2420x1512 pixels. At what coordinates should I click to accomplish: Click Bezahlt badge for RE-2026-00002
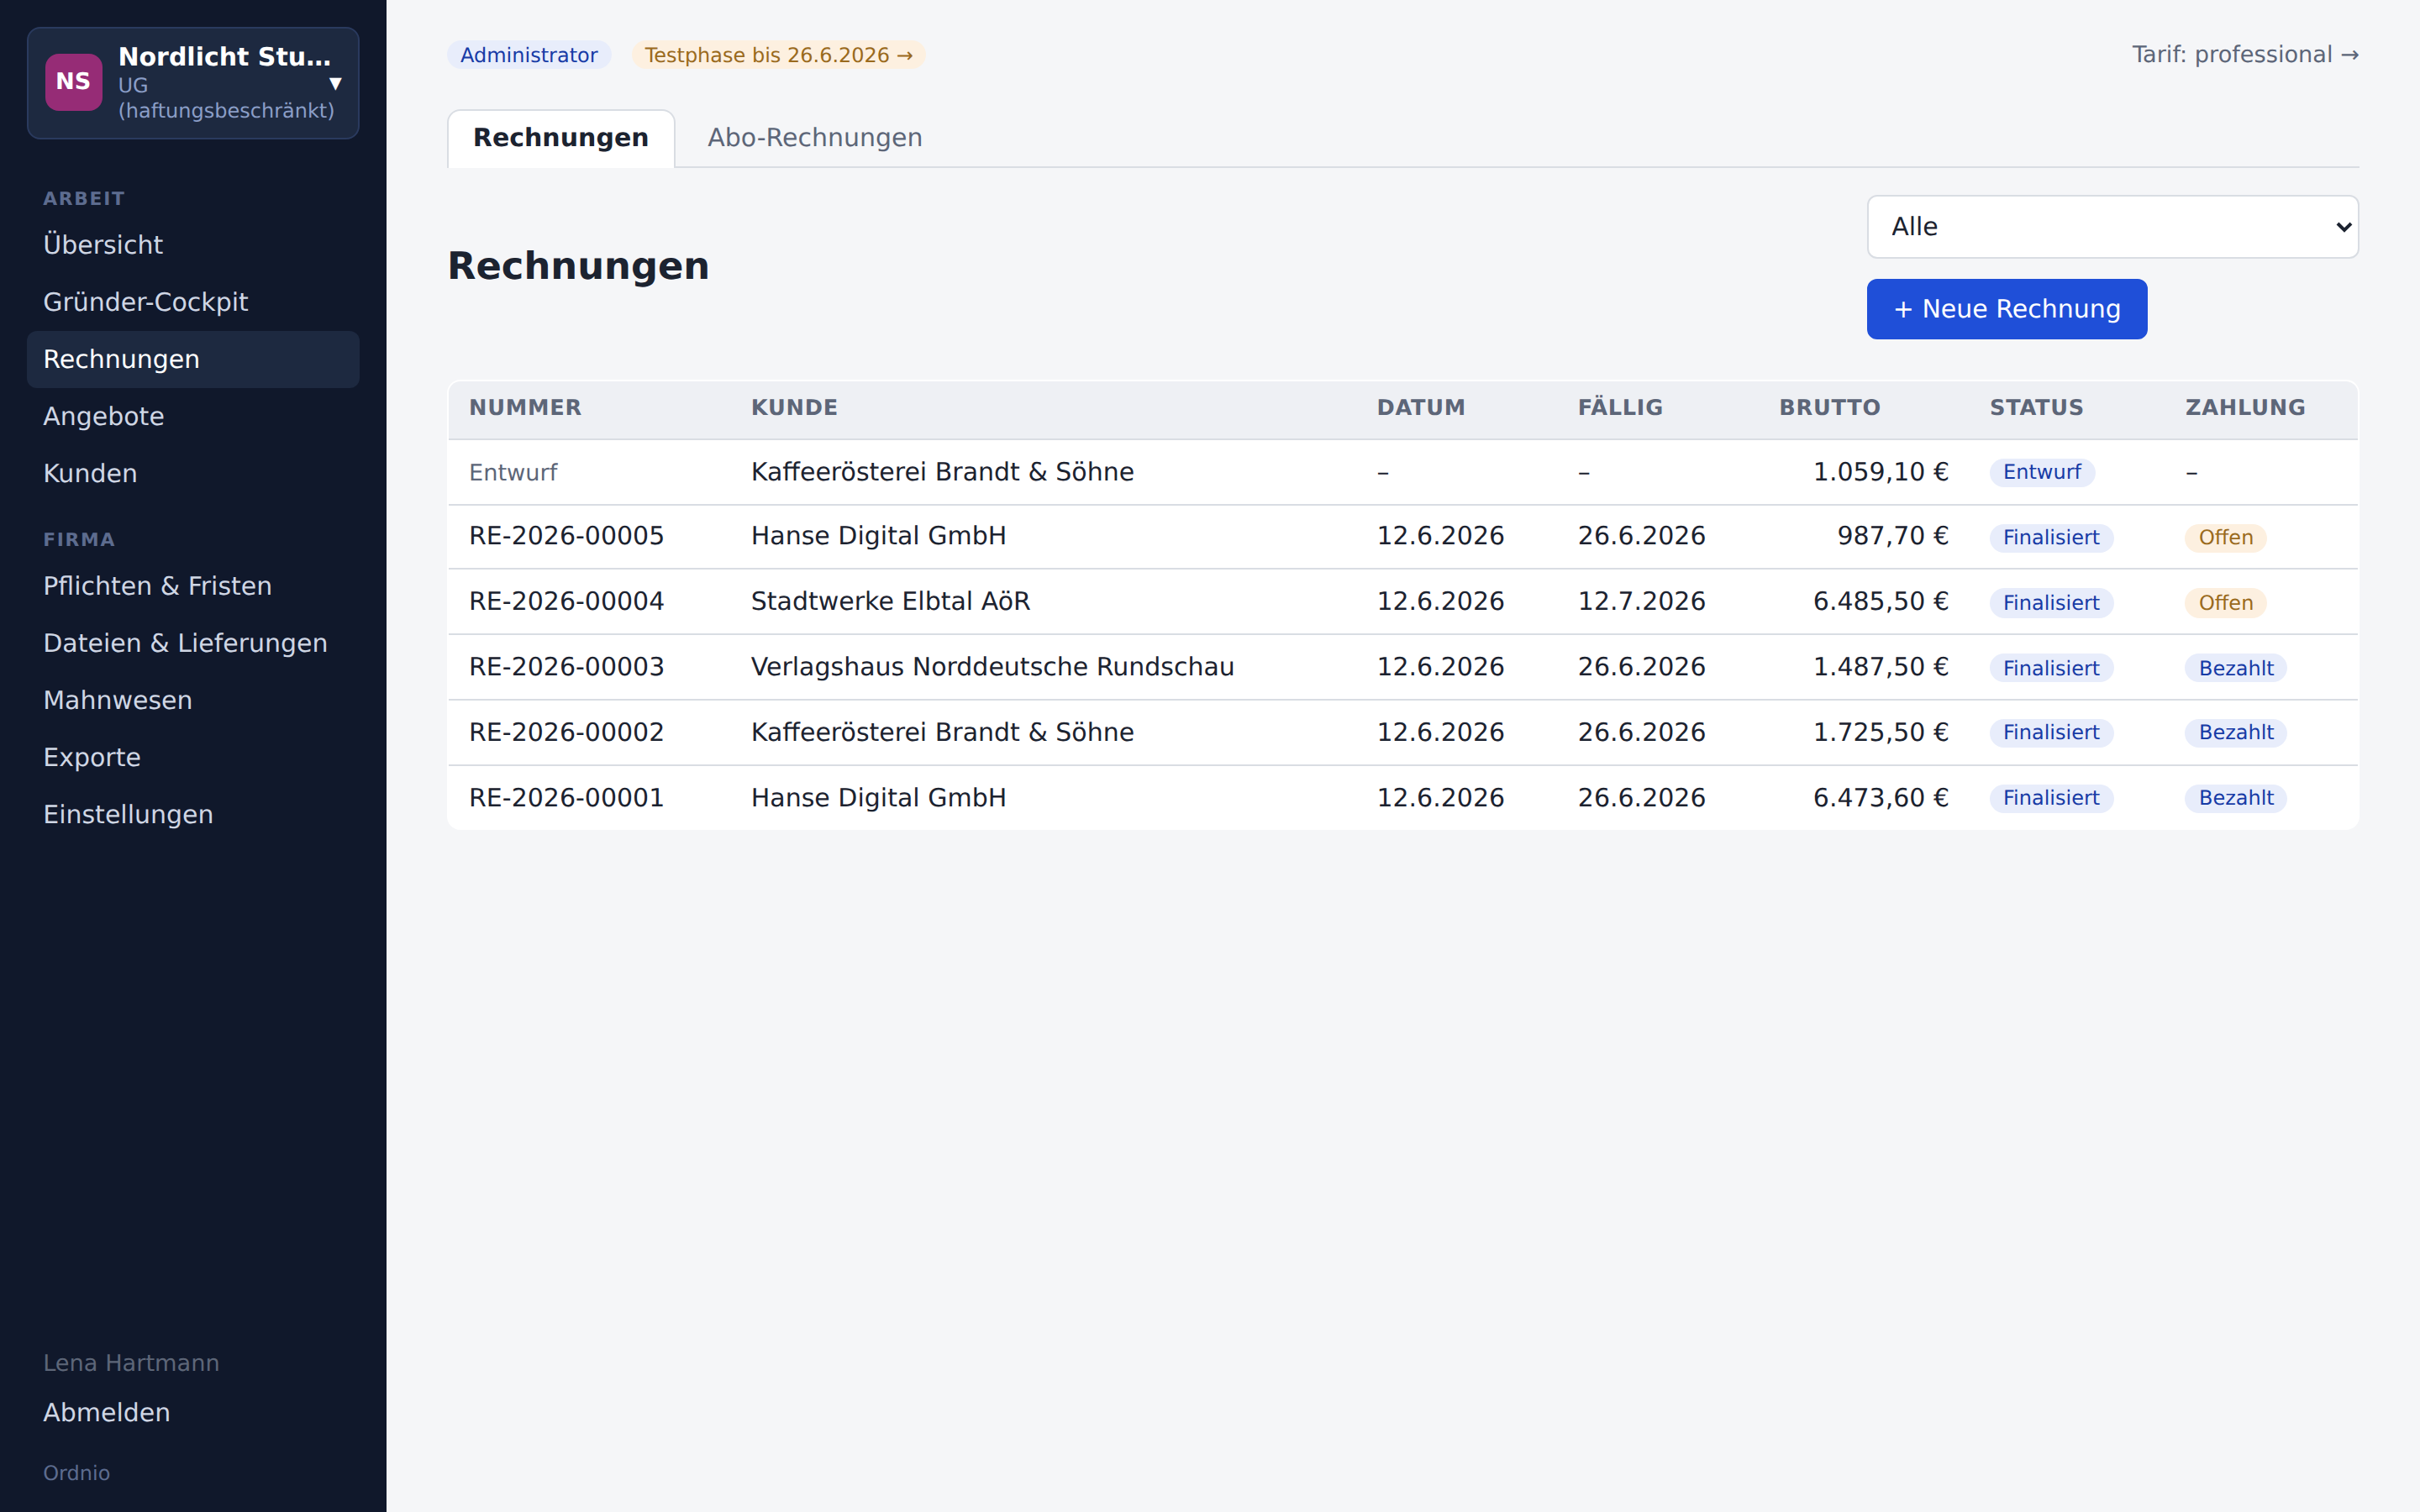click(2235, 733)
